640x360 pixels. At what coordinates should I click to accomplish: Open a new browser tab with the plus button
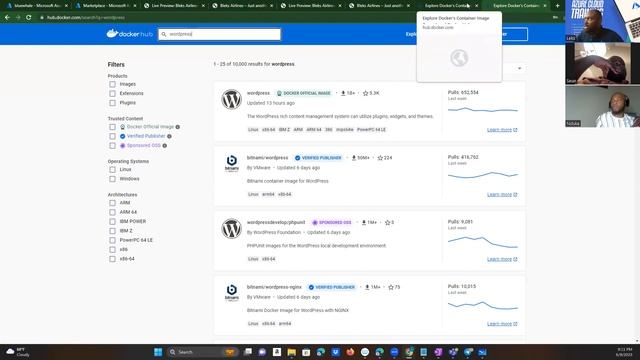[558, 6]
